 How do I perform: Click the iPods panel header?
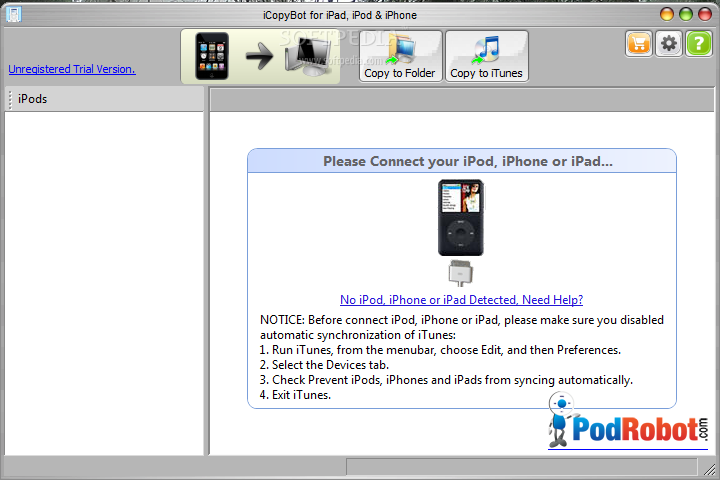coord(104,99)
